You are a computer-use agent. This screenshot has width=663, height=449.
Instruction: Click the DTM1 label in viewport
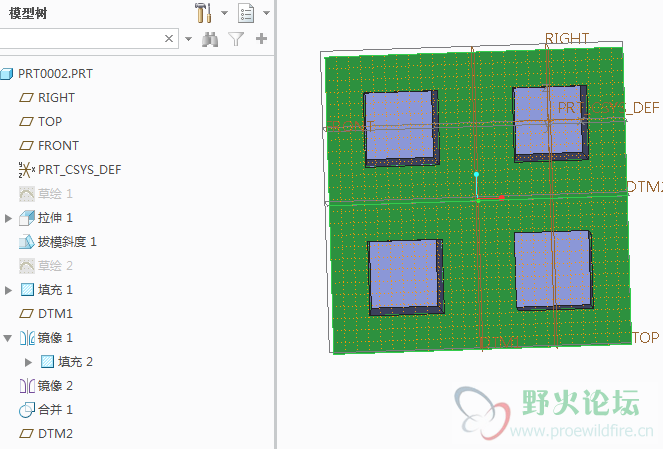(500, 342)
